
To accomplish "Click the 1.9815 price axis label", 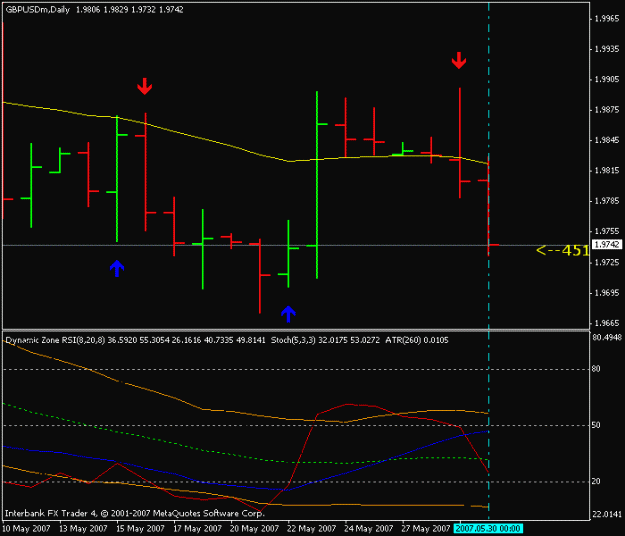I will pyautogui.click(x=607, y=170).
